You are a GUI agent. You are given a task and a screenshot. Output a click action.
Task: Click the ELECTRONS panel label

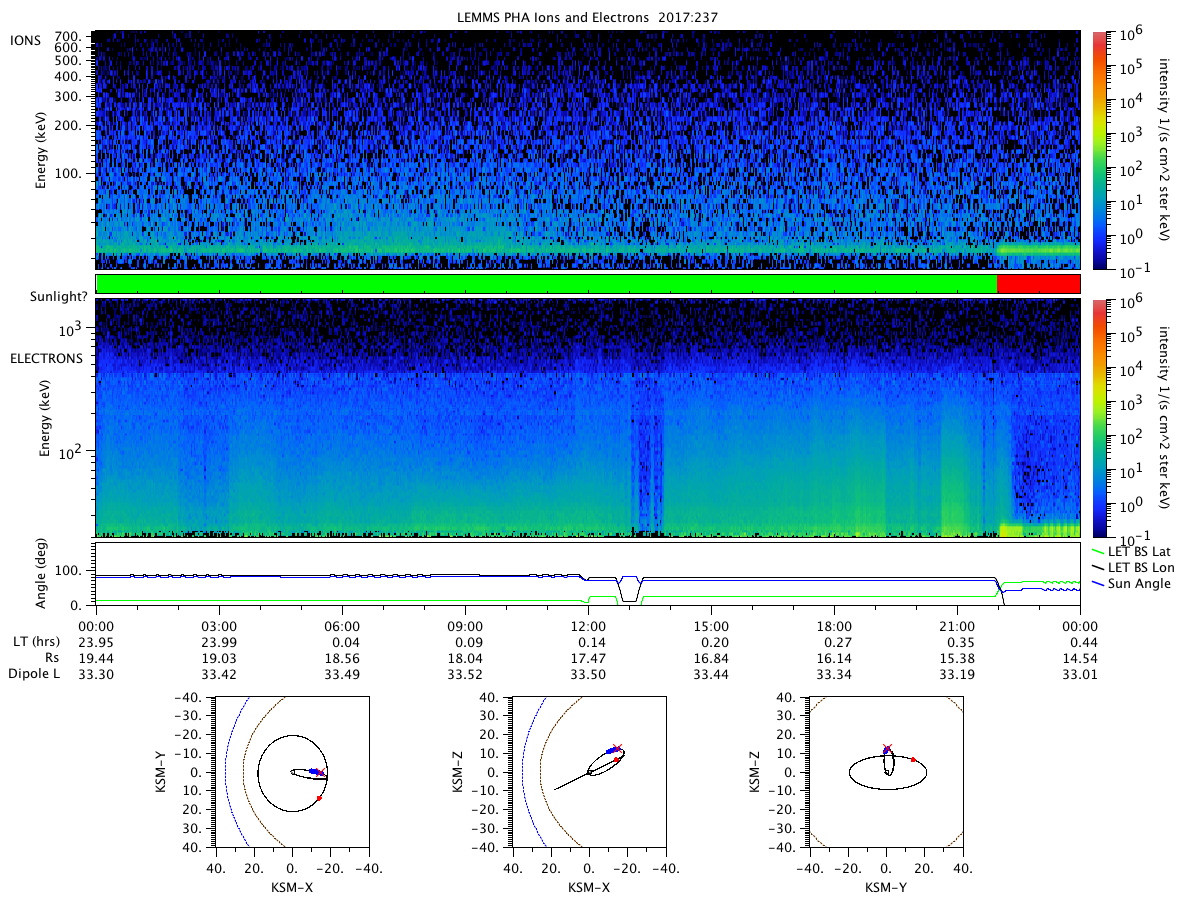coord(47,357)
